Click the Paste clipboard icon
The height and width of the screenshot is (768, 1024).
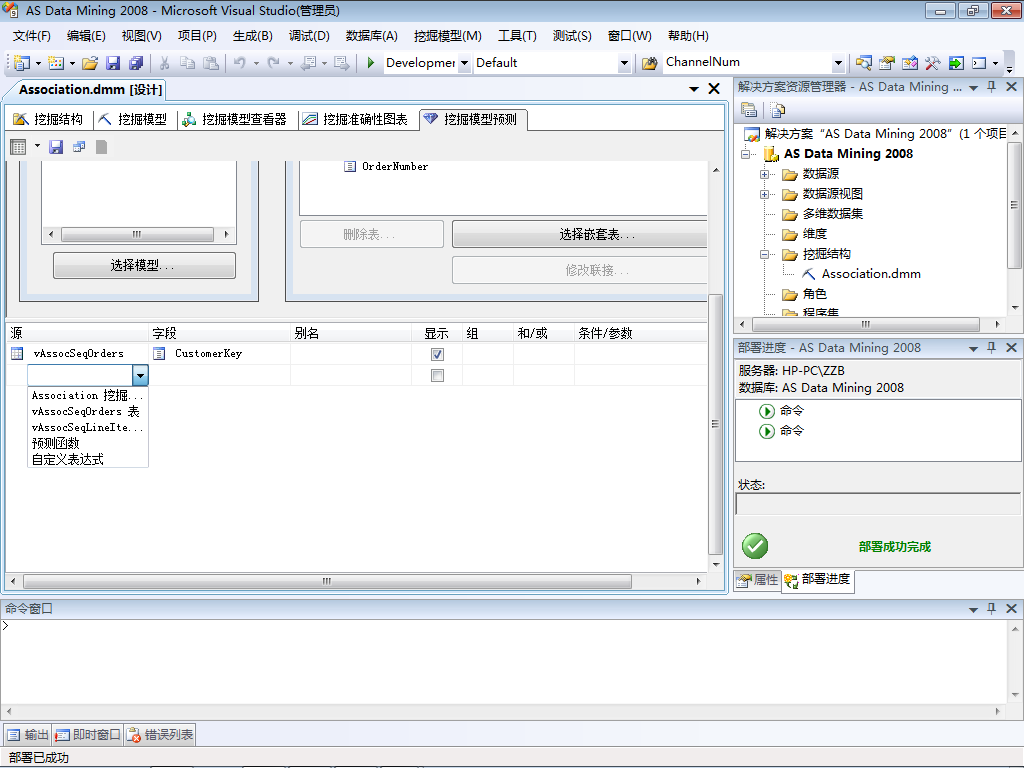(x=210, y=63)
